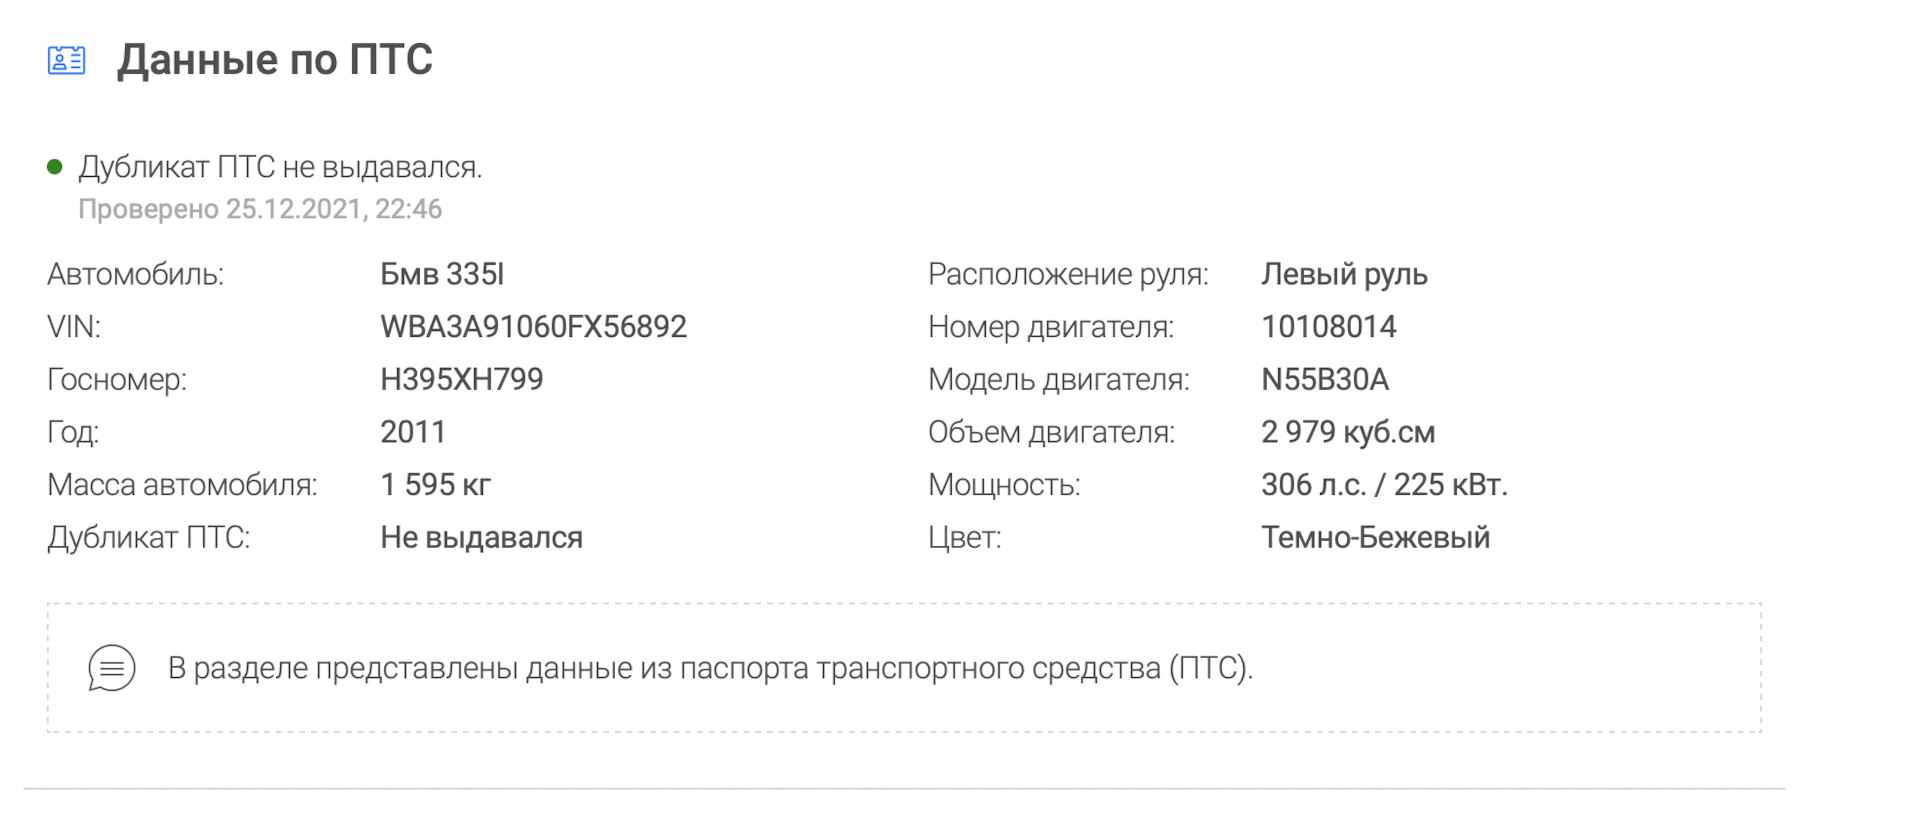Click the note text about паспорта транспортного средства
Image resolution: width=1920 pixels, height=815 pixels.
710,668
